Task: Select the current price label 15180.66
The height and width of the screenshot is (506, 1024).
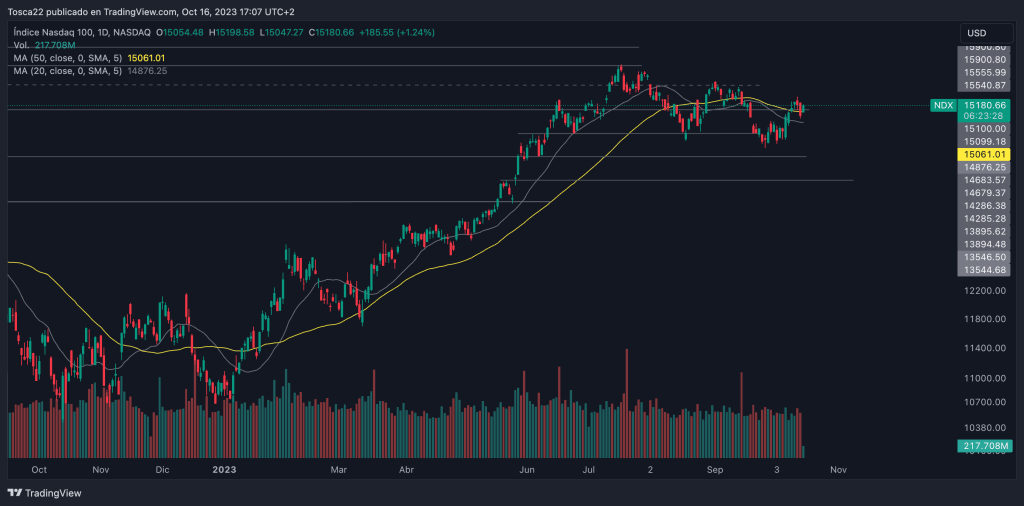Action: 985,105
